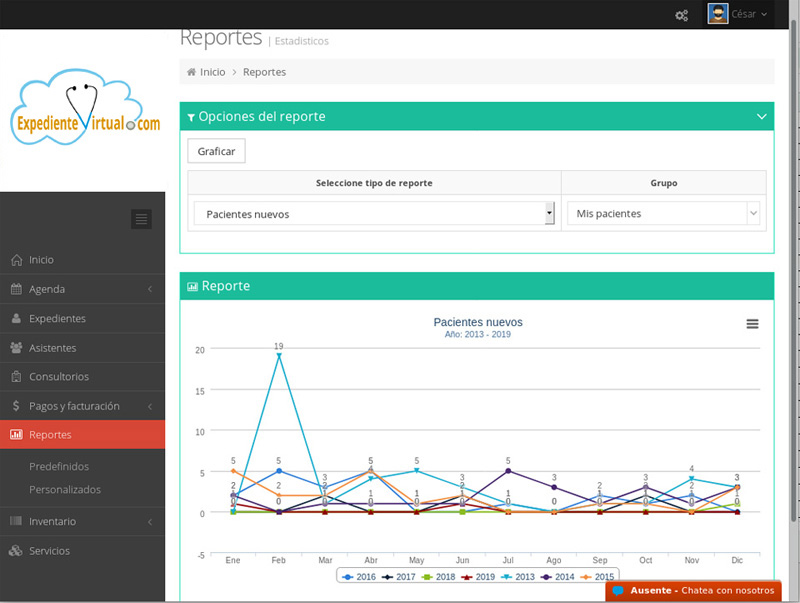The height and width of the screenshot is (603, 800).
Task: Open the Personalizados reports submenu item
Action: pos(65,489)
